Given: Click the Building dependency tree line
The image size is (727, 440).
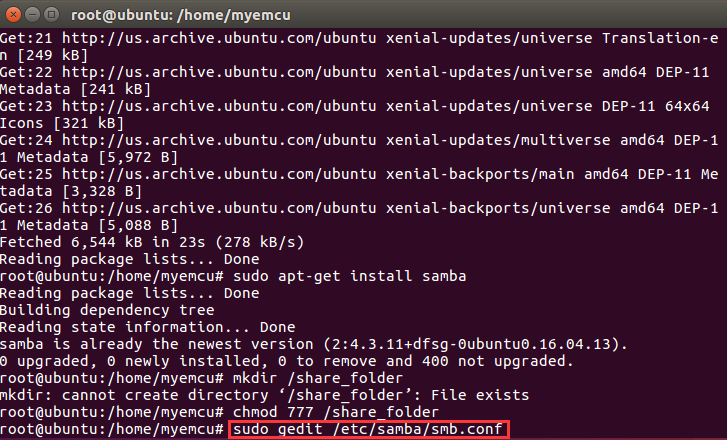Looking at the screenshot, I should click(107, 310).
